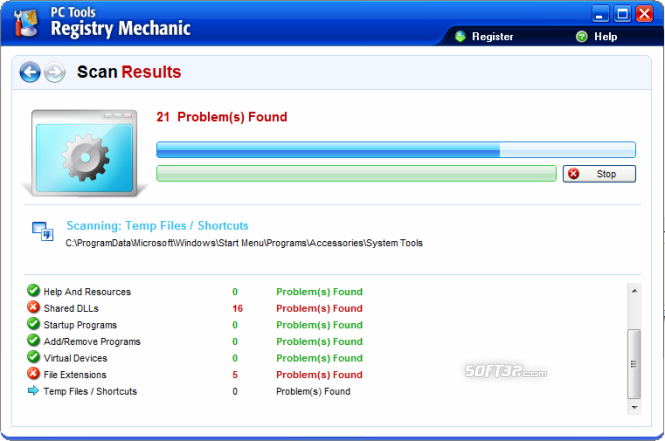
Task: Click red Problem(s) Found text for File Extensions
Action: tap(319, 375)
